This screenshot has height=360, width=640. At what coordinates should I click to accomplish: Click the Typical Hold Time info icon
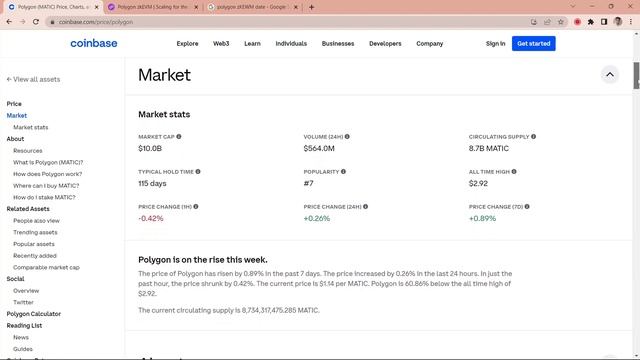198,172
